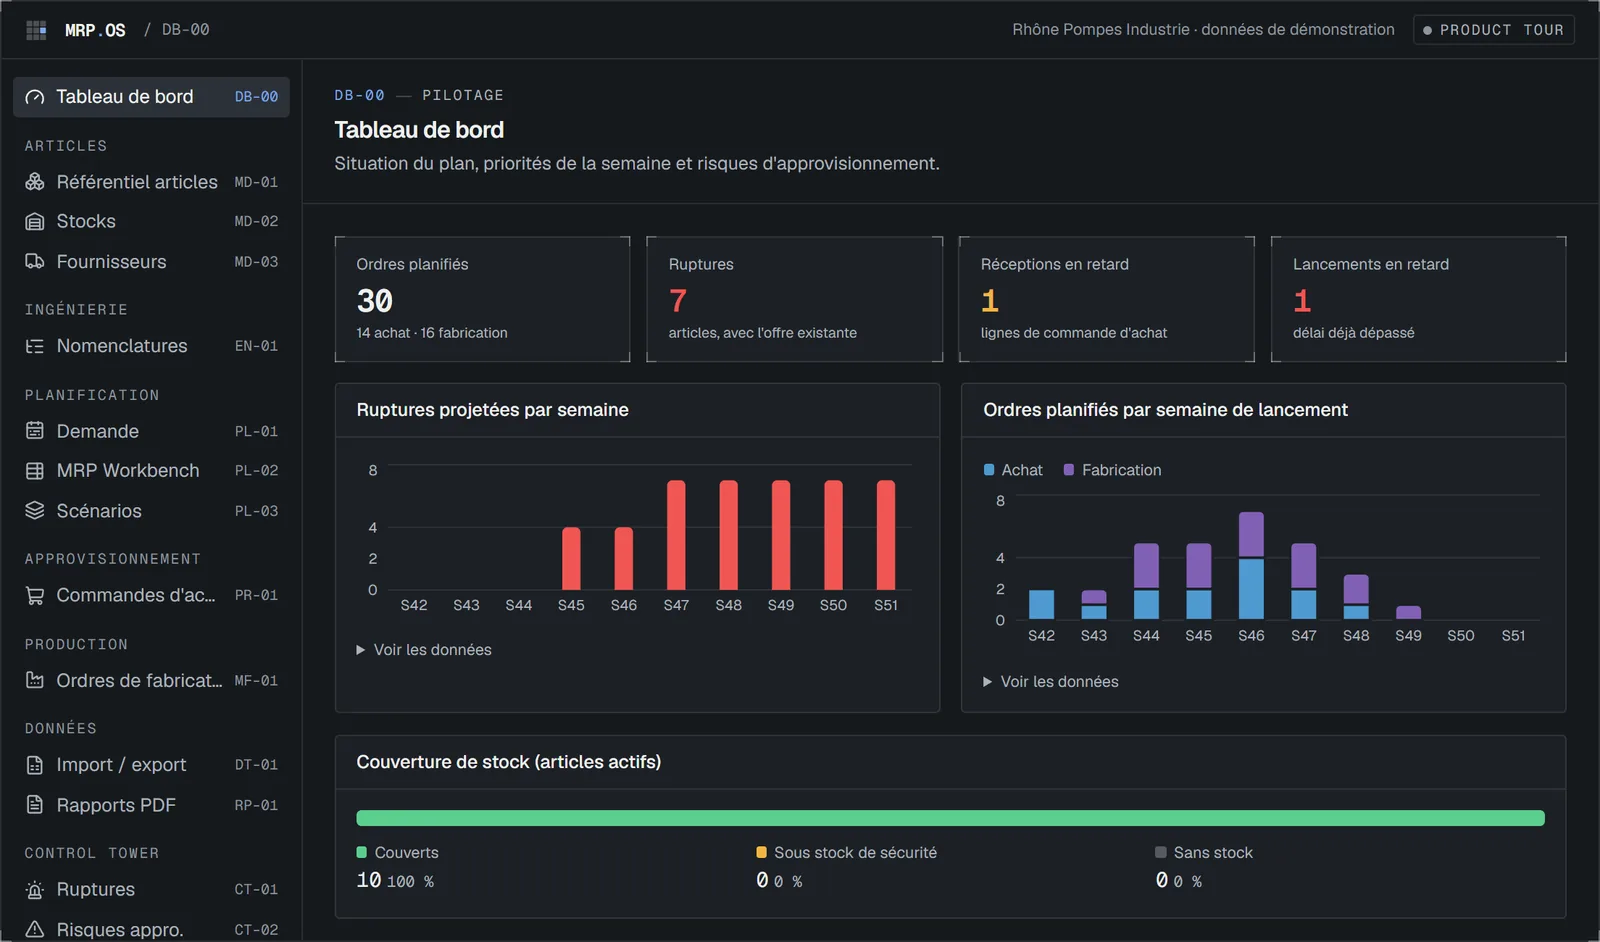Click the "lignes de commande d'achat" text
This screenshot has width=1600, height=942.
(x=1074, y=333)
